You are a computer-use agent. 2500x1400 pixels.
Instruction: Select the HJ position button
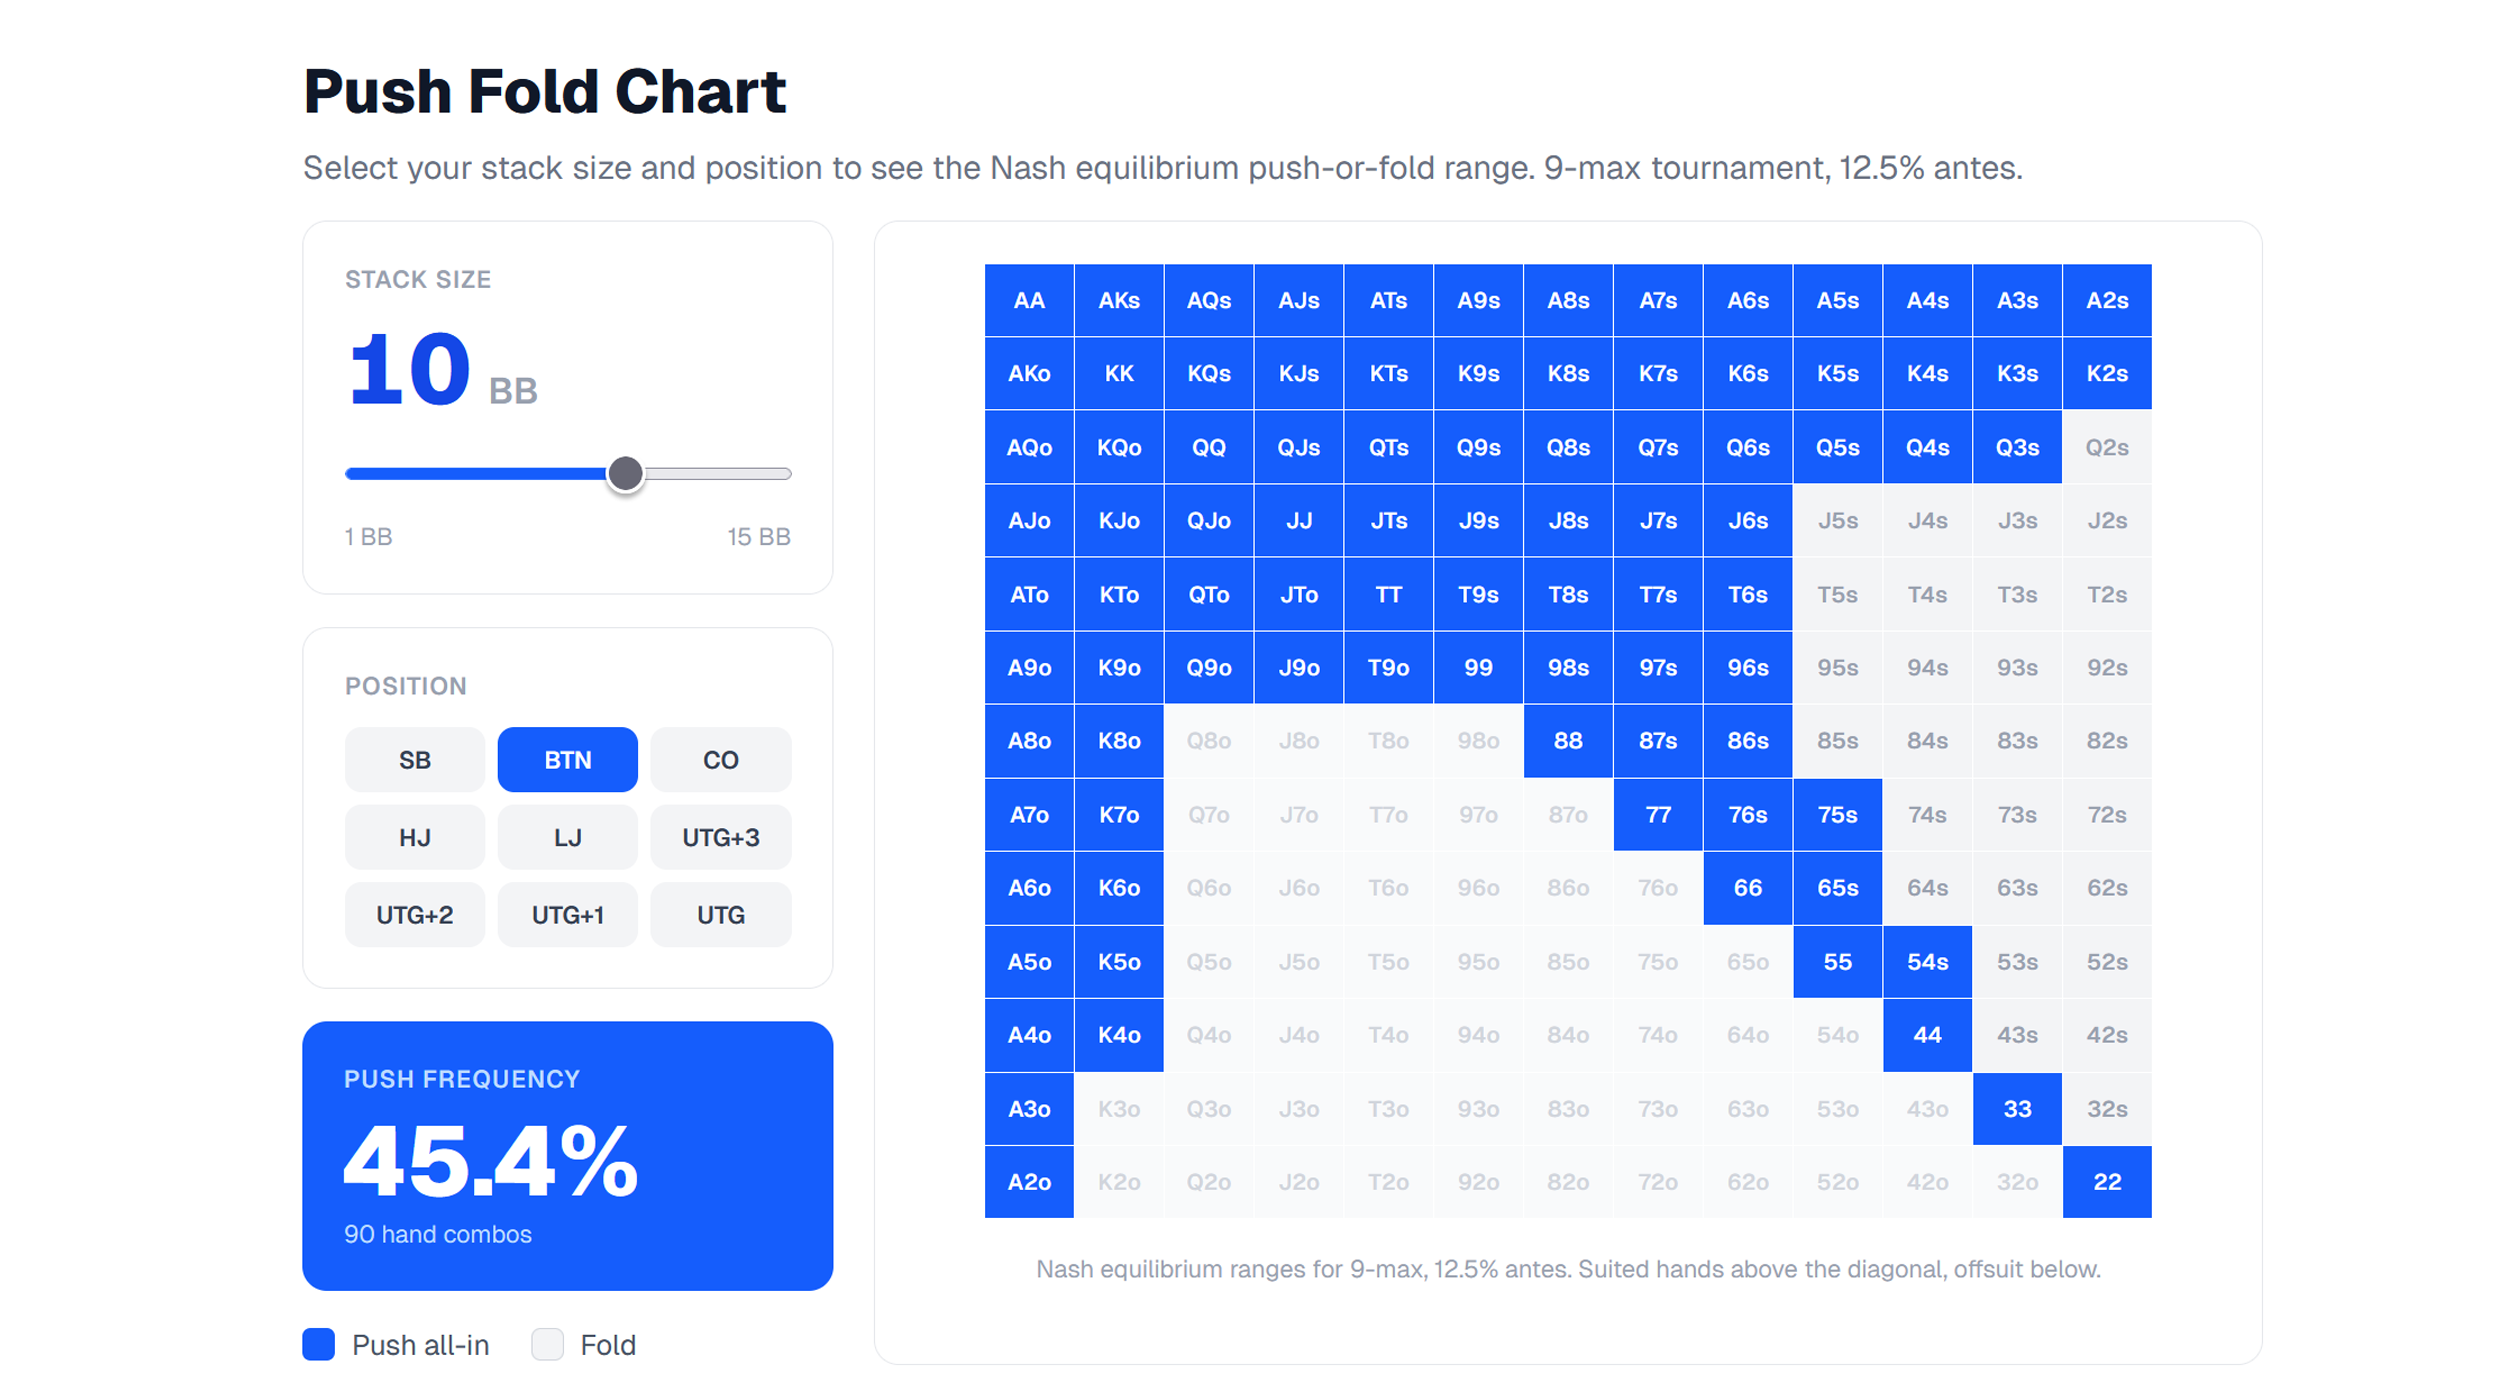tap(414, 838)
